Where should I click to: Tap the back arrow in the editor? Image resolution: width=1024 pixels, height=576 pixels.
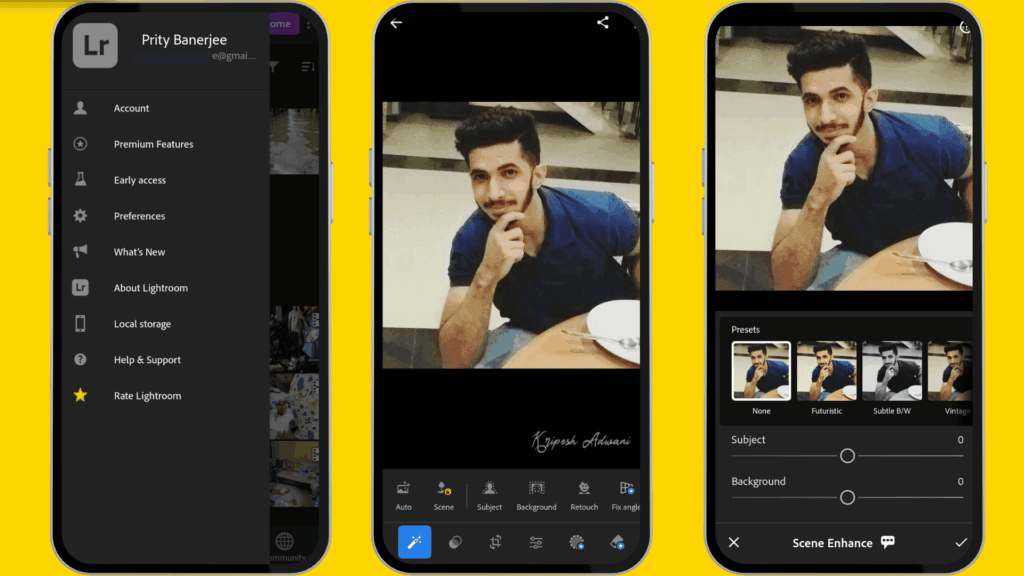pos(395,22)
